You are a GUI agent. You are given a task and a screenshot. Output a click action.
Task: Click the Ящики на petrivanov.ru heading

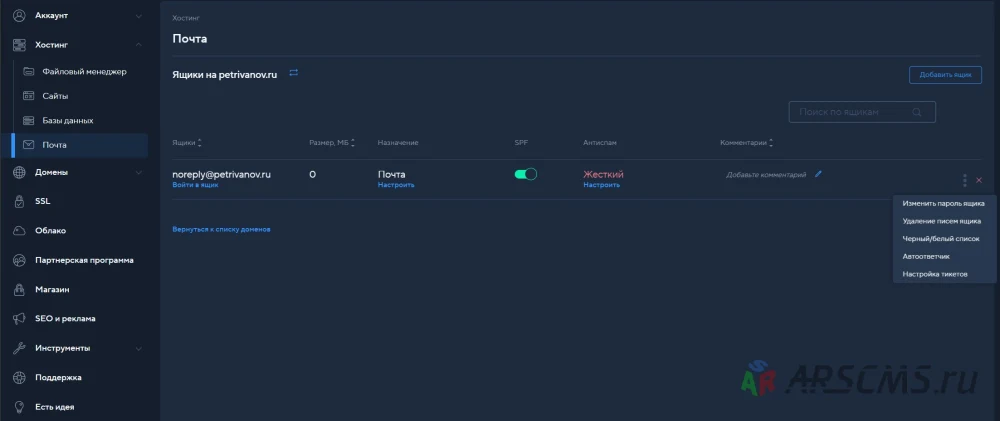(x=224, y=75)
